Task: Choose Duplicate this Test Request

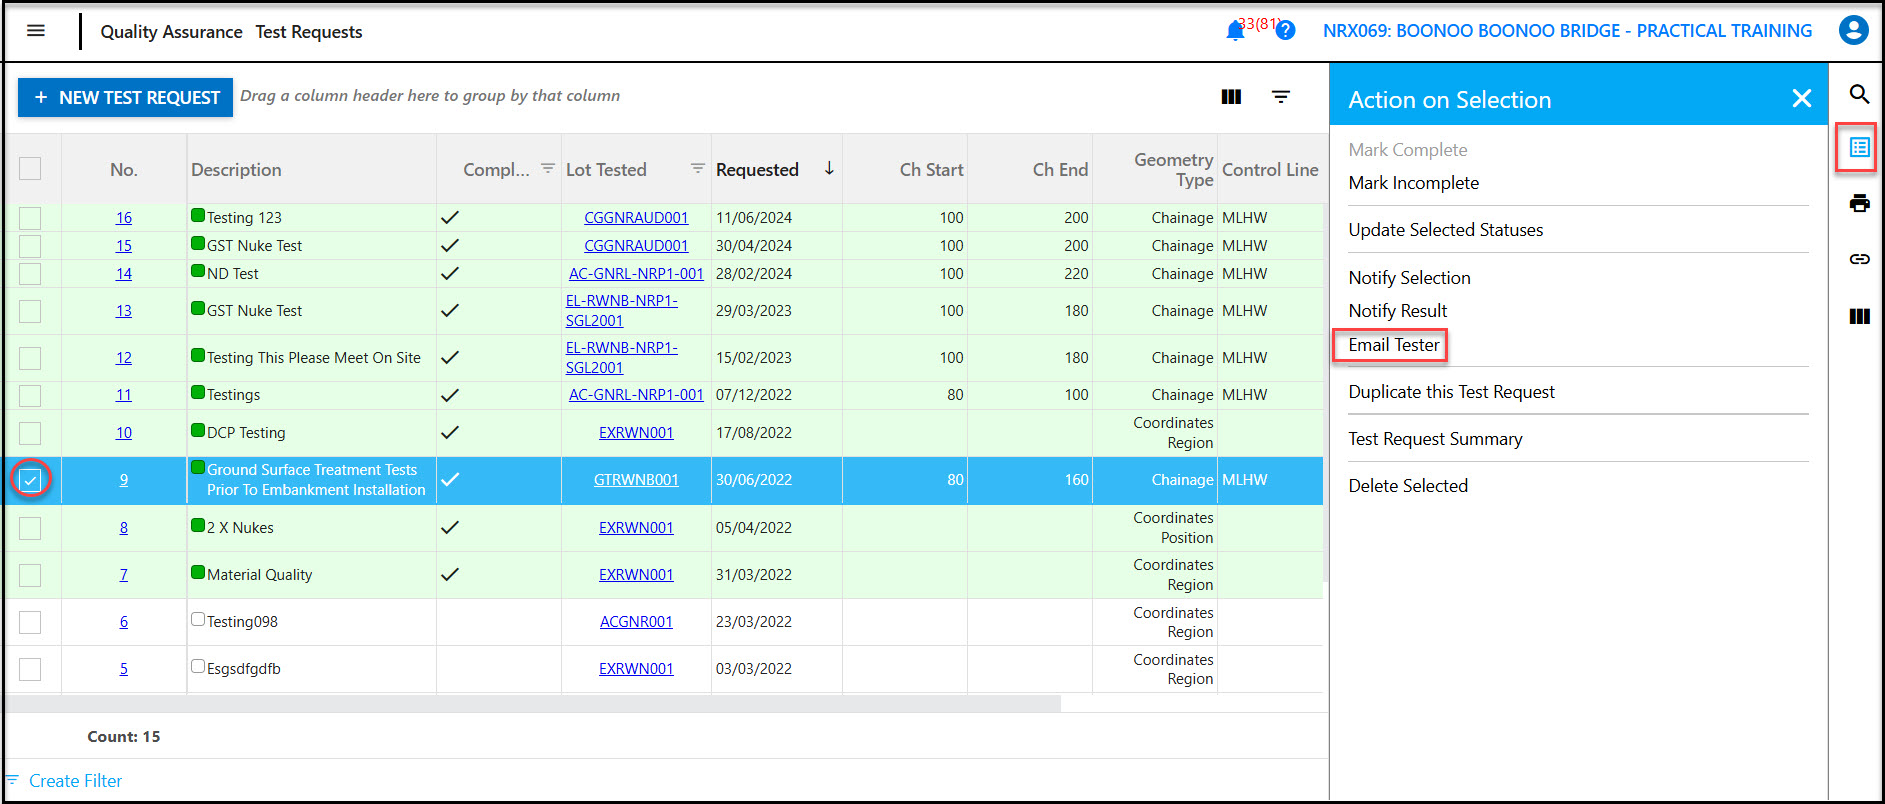Action: (x=1451, y=392)
